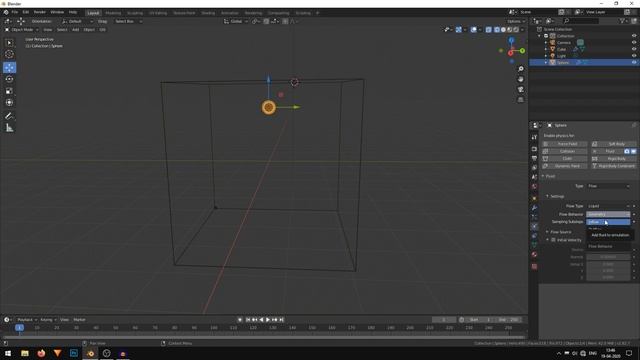Open File Explorer from the taskbar
Viewport: 640px width, 360px height.
point(25,353)
